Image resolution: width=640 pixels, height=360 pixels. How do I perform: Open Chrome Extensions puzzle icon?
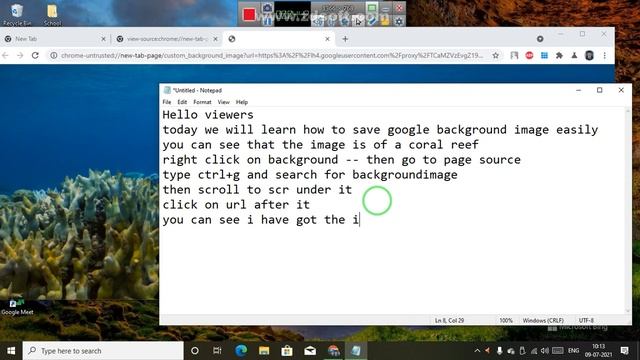coord(559,55)
